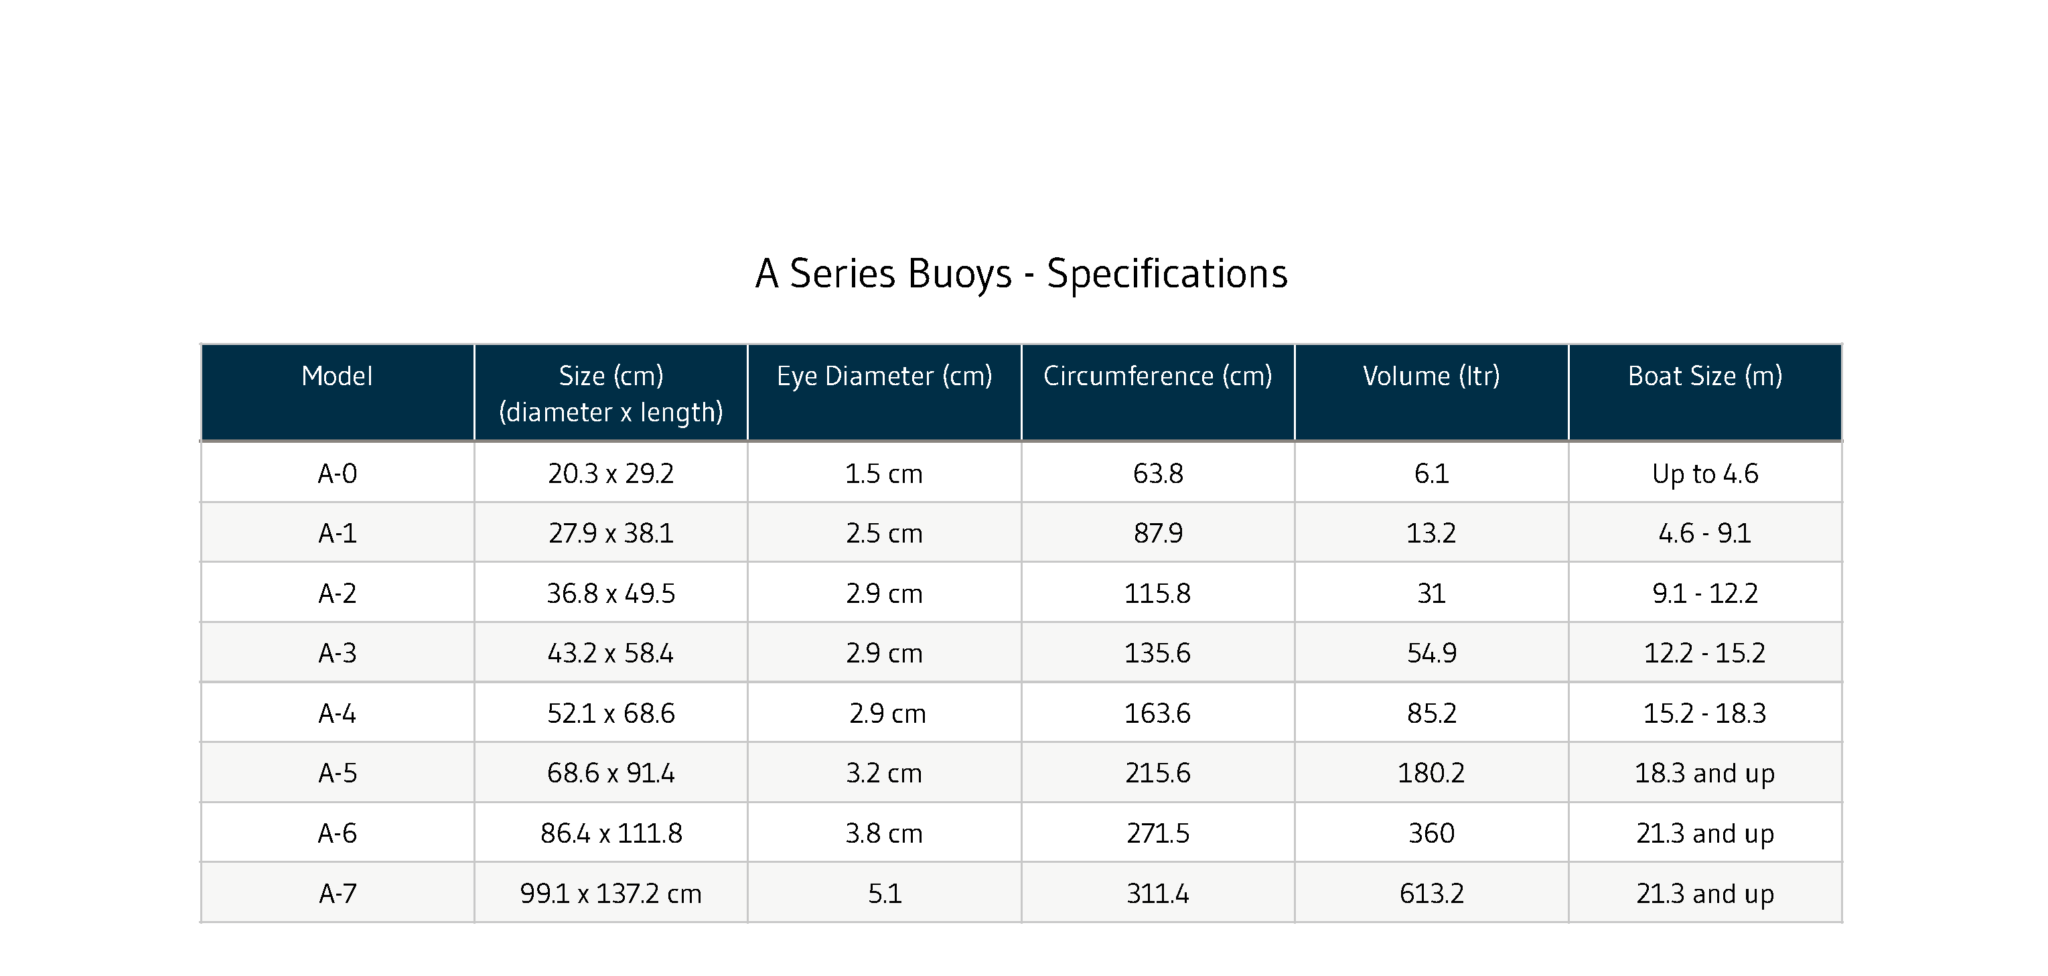
Task: Select the 360 volume value
Action: coord(1431,834)
